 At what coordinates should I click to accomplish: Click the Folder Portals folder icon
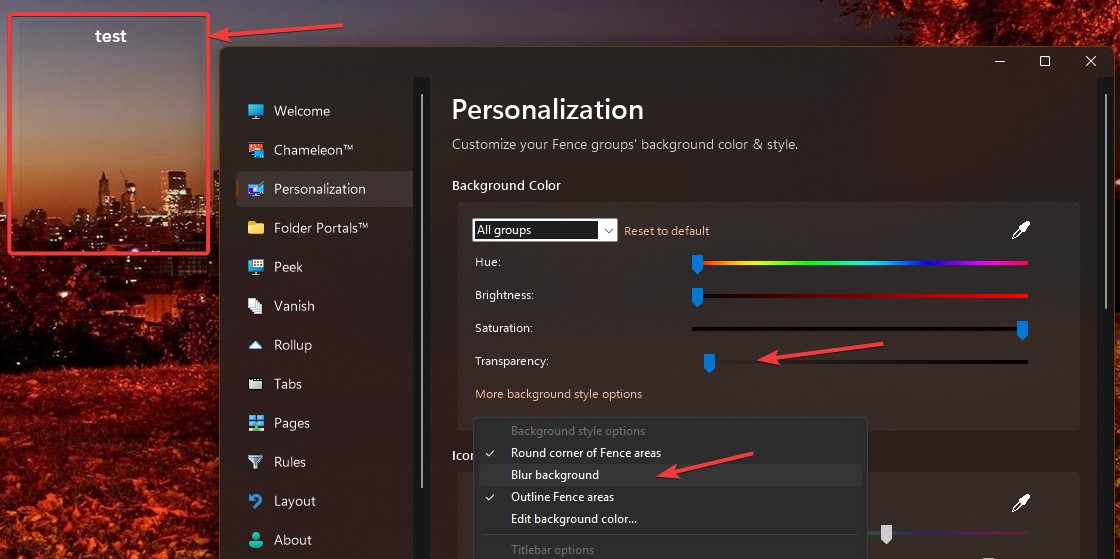[x=256, y=228]
